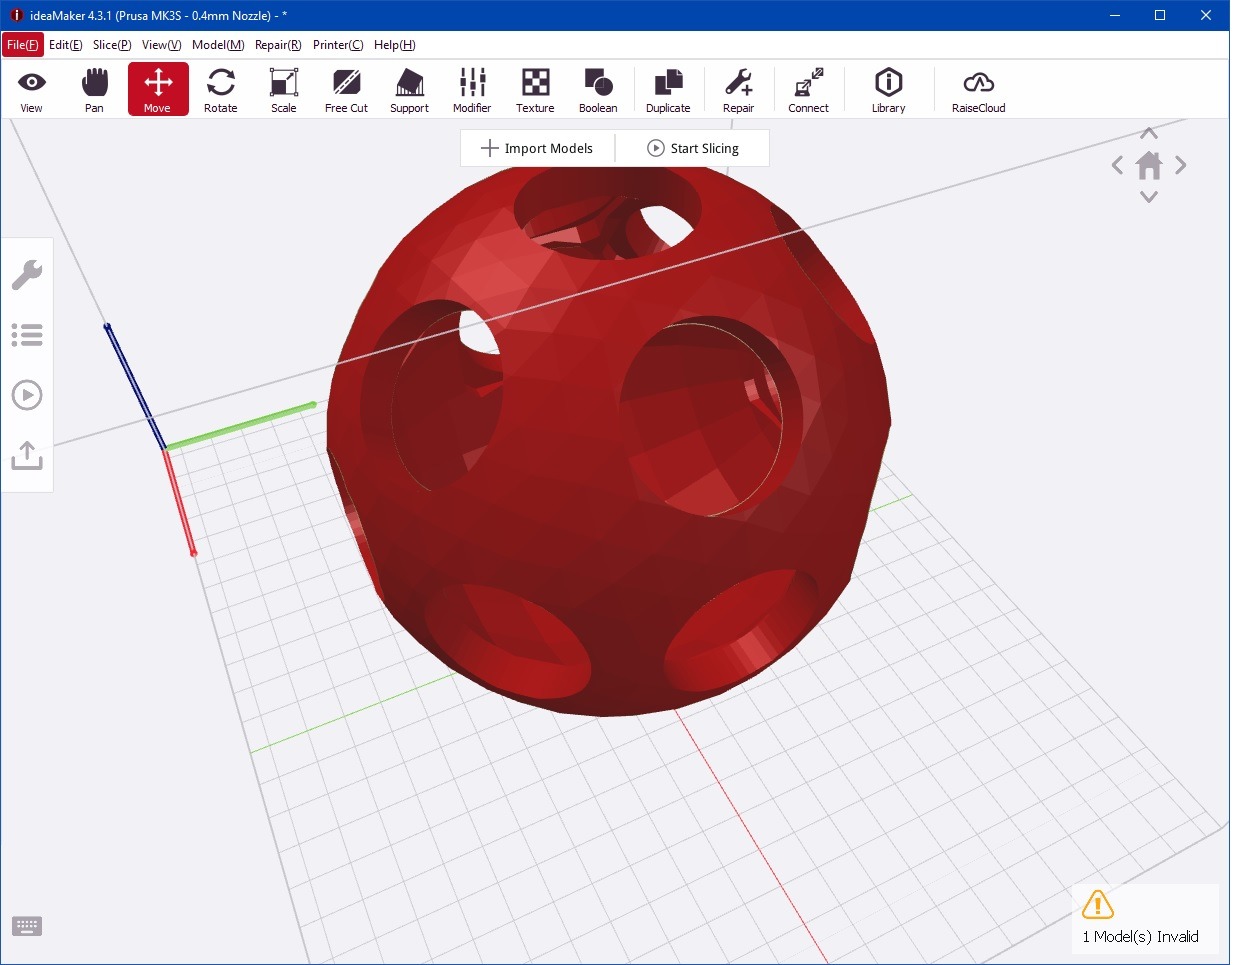The height and width of the screenshot is (965, 1241).
Task: Open the Modifier tool
Action: [x=472, y=90]
